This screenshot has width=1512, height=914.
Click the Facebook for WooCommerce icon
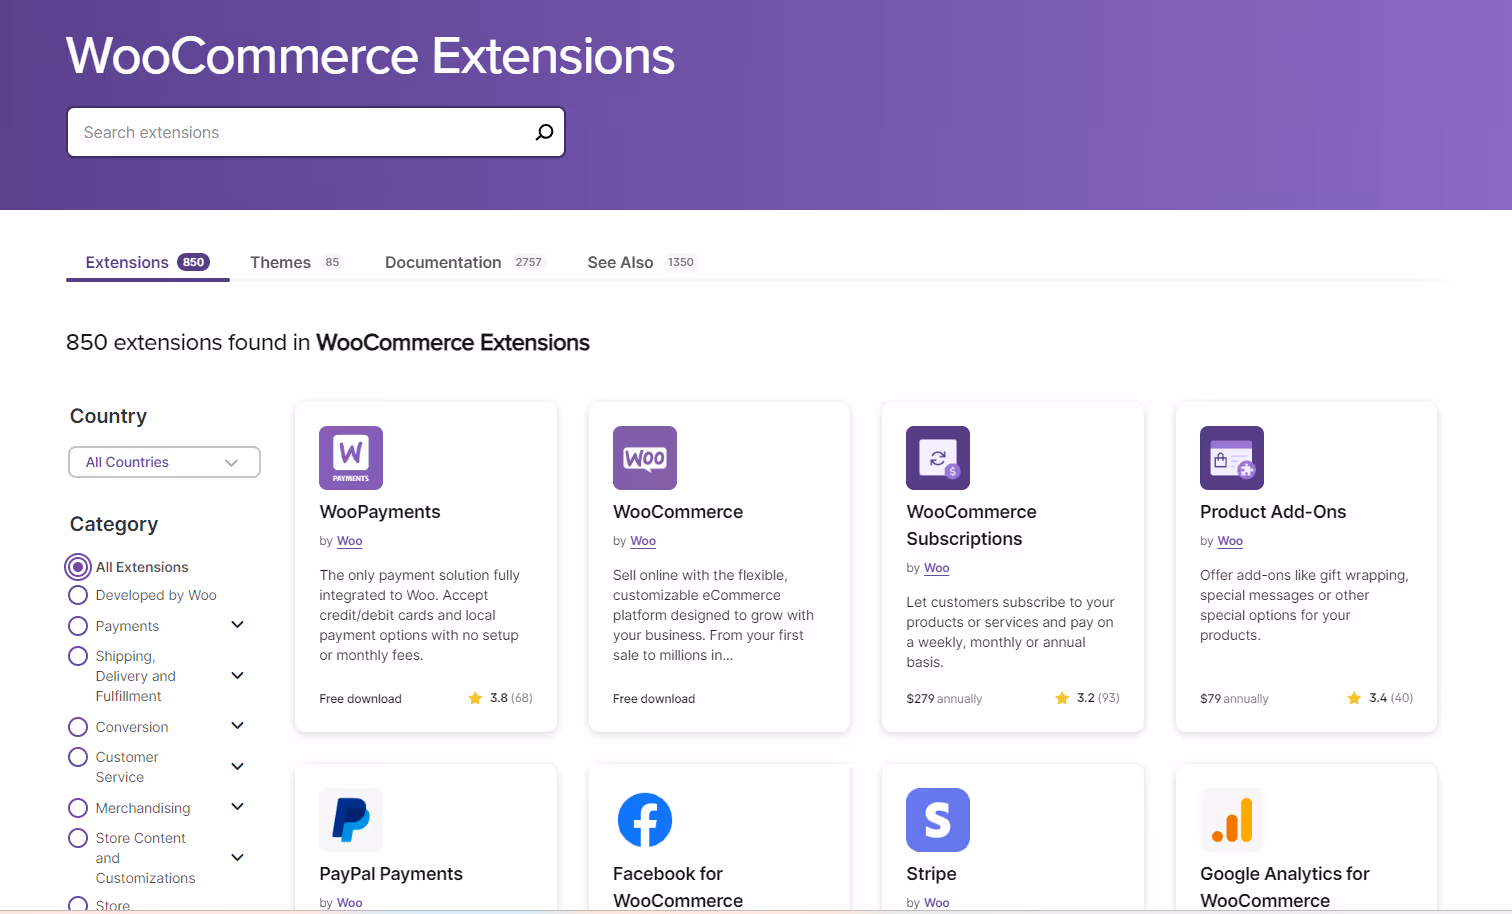[x=645, y=819]
